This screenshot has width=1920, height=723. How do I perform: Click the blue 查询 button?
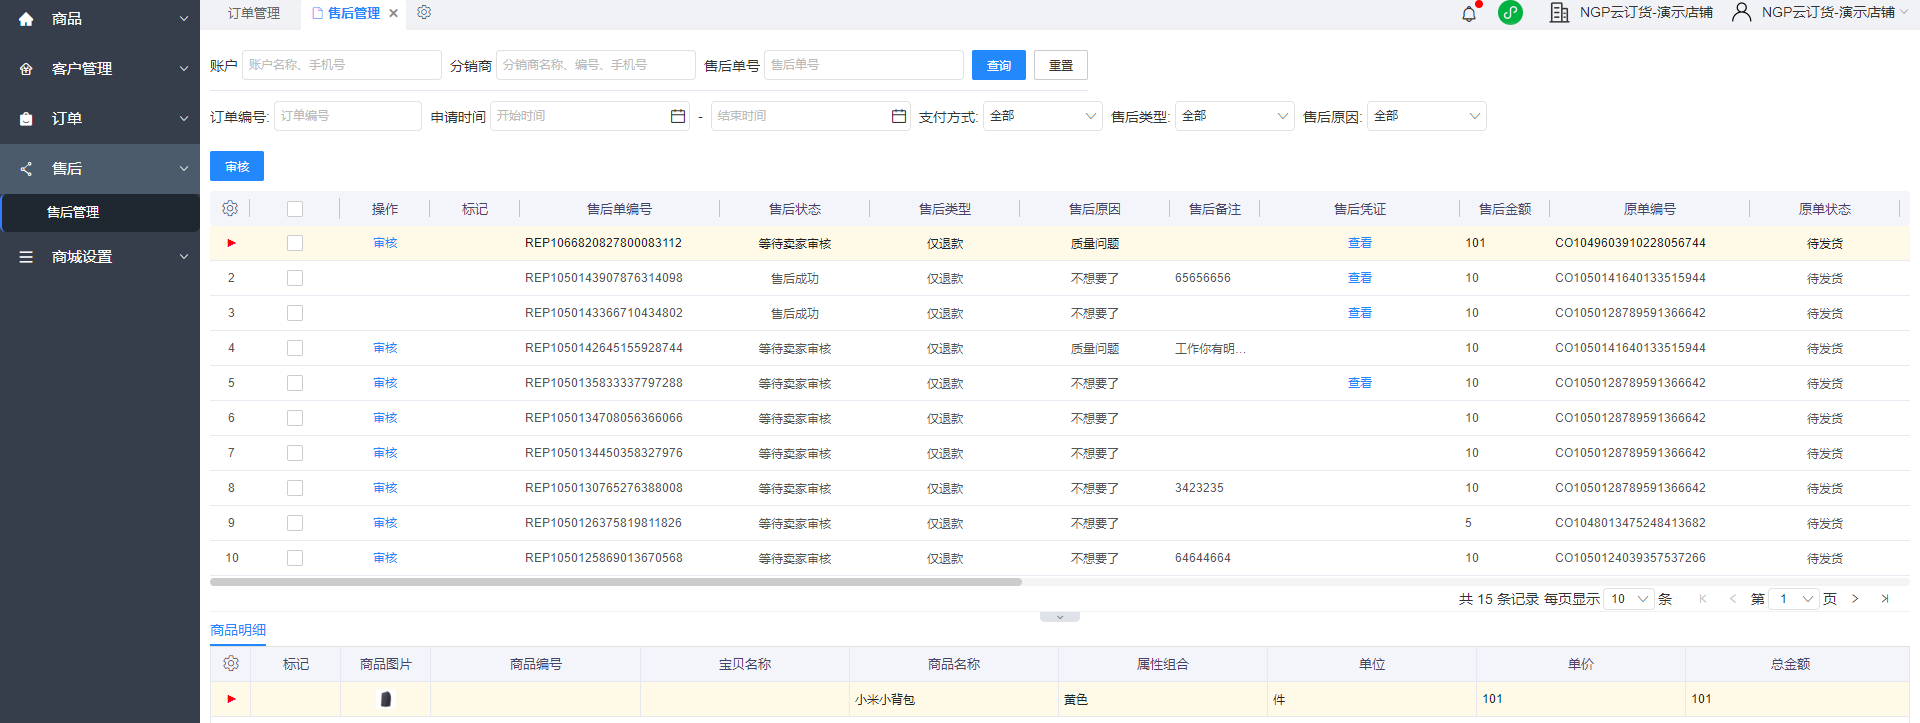998,65
